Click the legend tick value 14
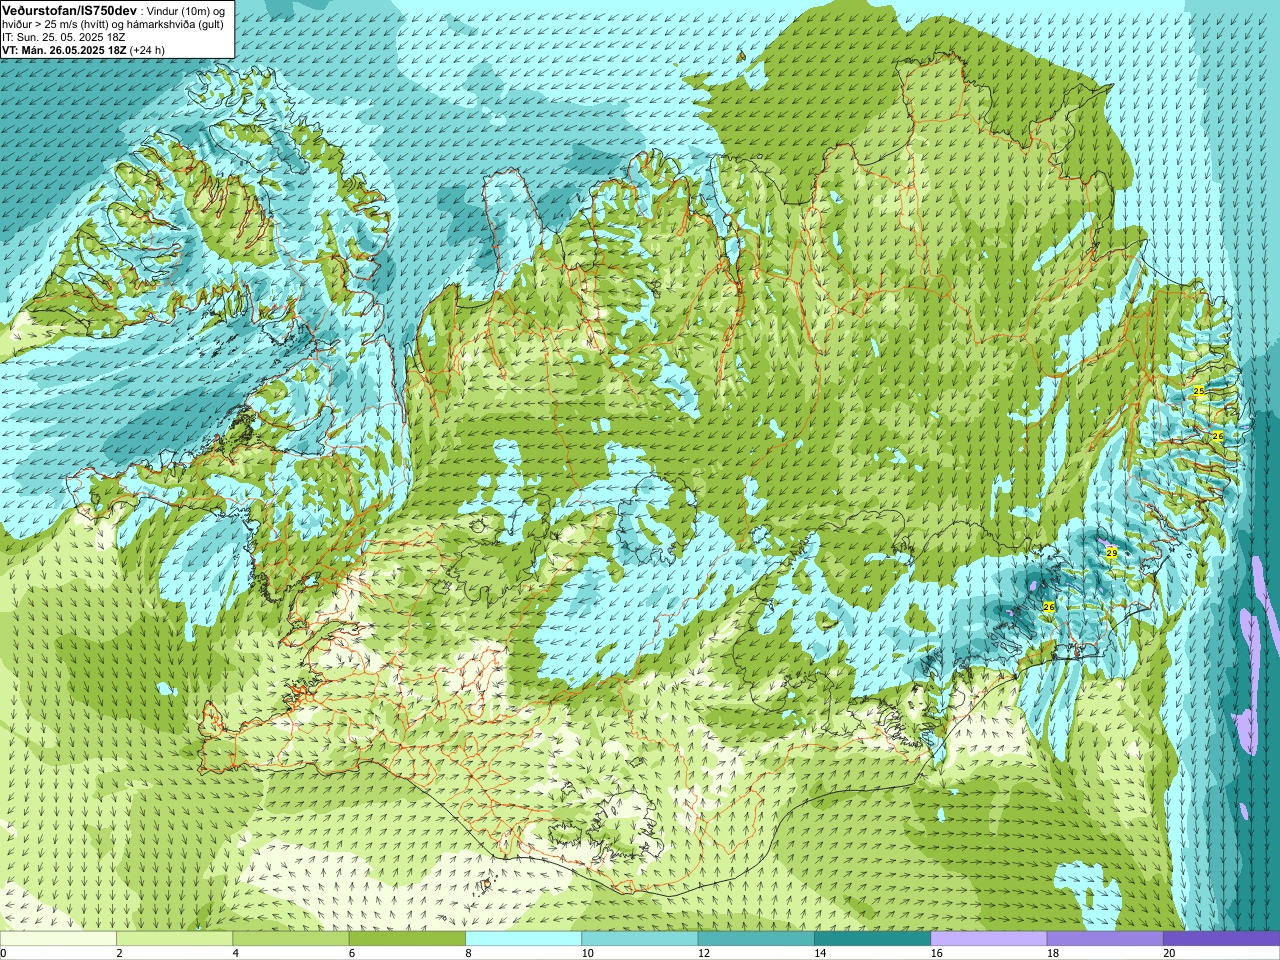1280x960 pixels. coord(820,953)
